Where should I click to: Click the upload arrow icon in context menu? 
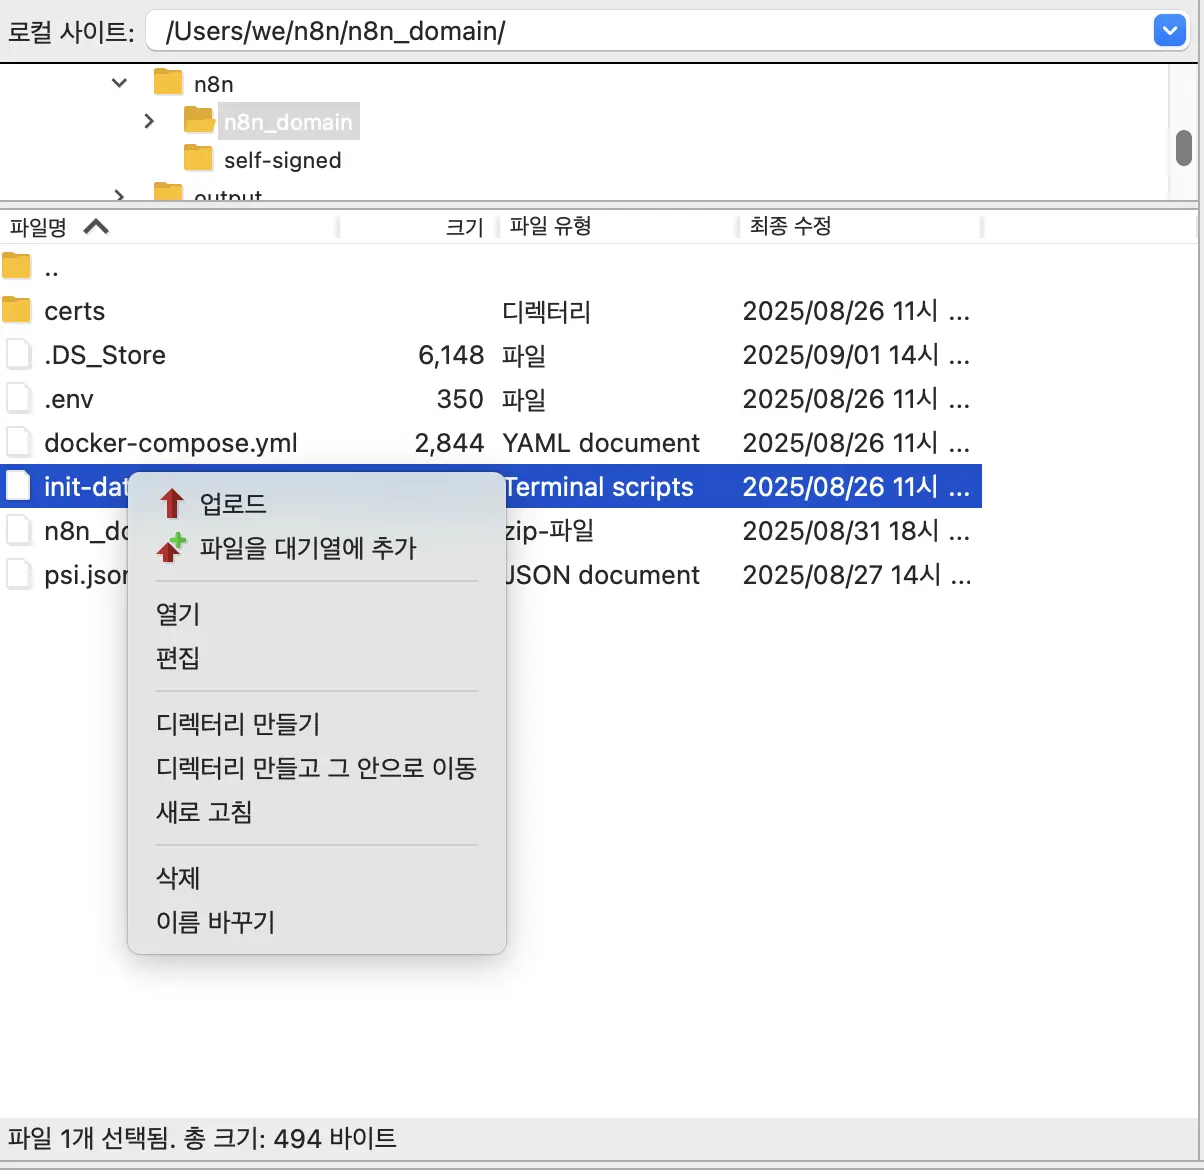(171, 503)
